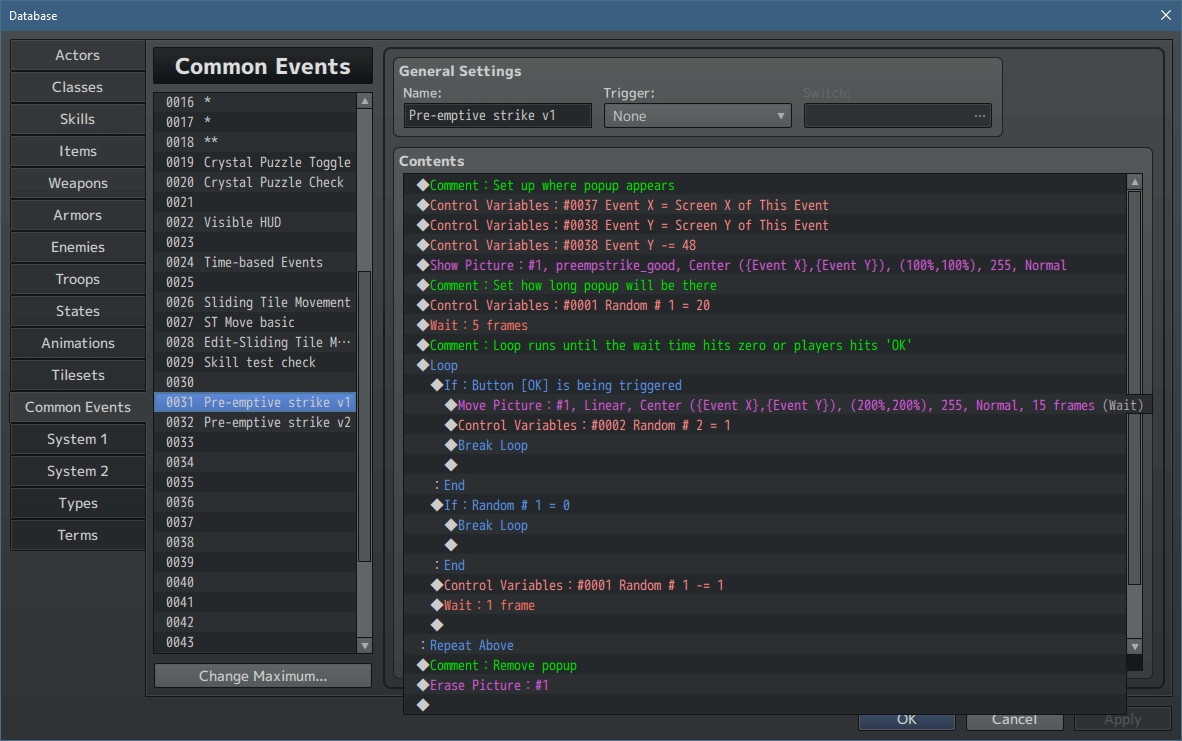1182x741 pixels.
Task: Select the comment about loop running until zero
Action: click(x=764, y=345)
